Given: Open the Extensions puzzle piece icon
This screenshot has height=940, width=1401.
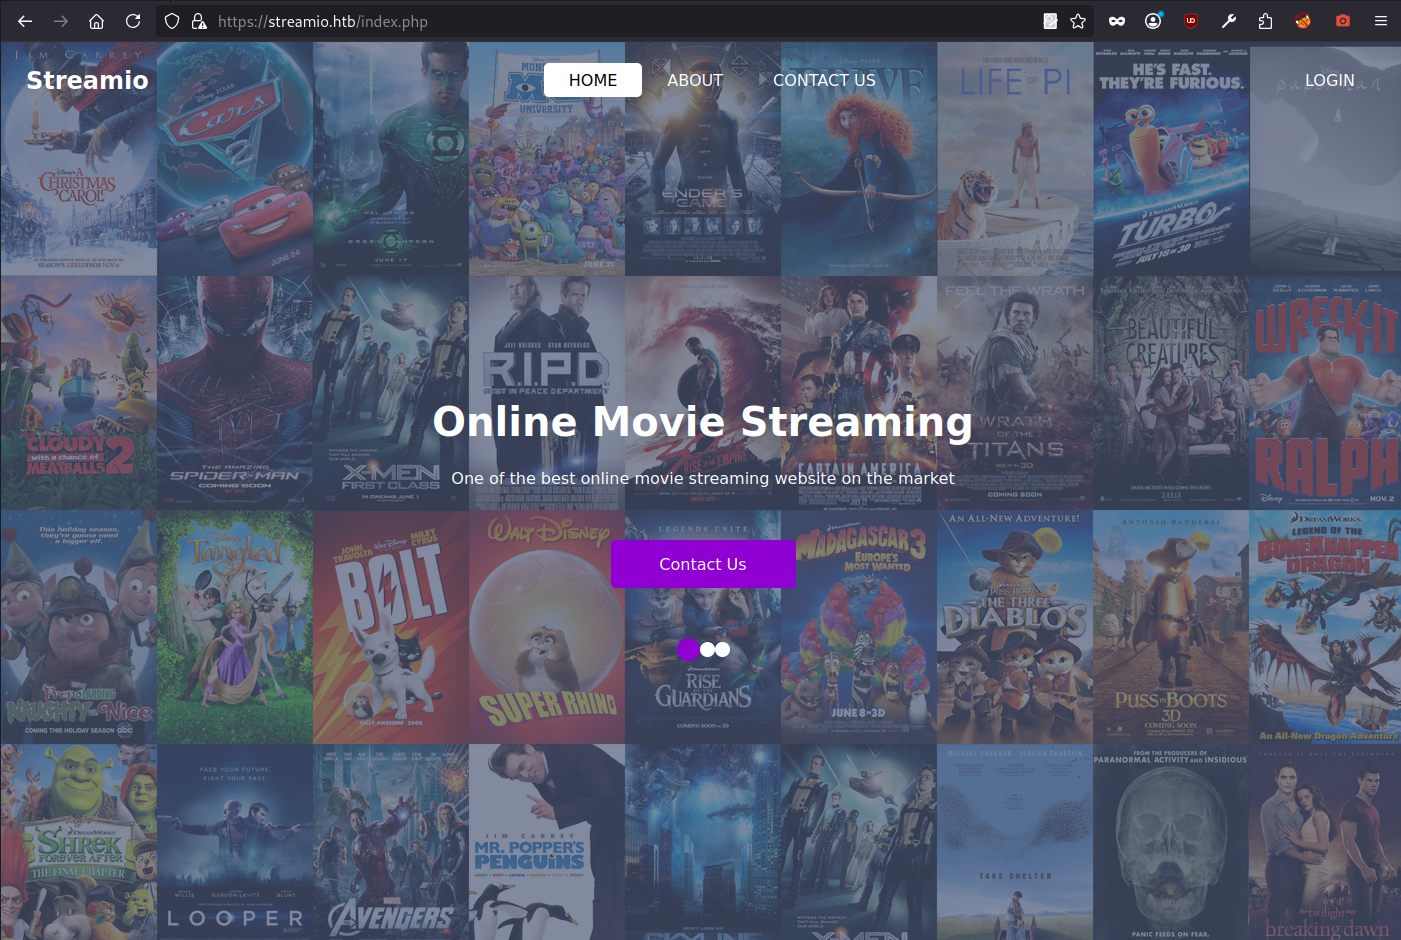Looking at the screenshot, I should (x=1265, y=21).
